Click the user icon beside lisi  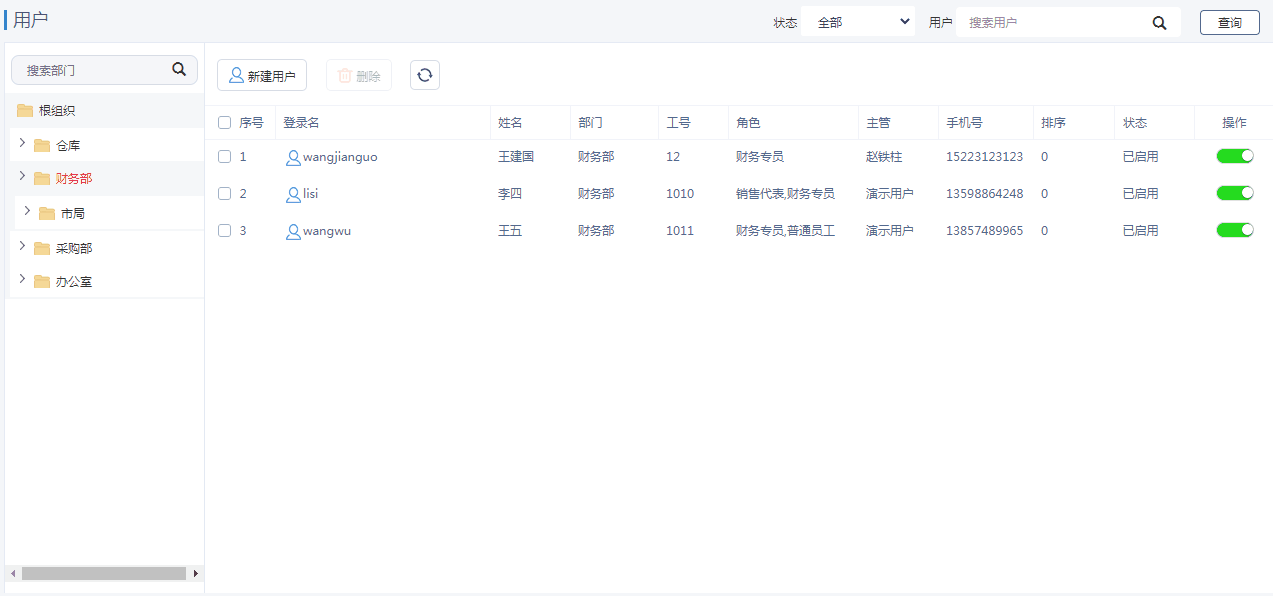[x=293, y=194]
